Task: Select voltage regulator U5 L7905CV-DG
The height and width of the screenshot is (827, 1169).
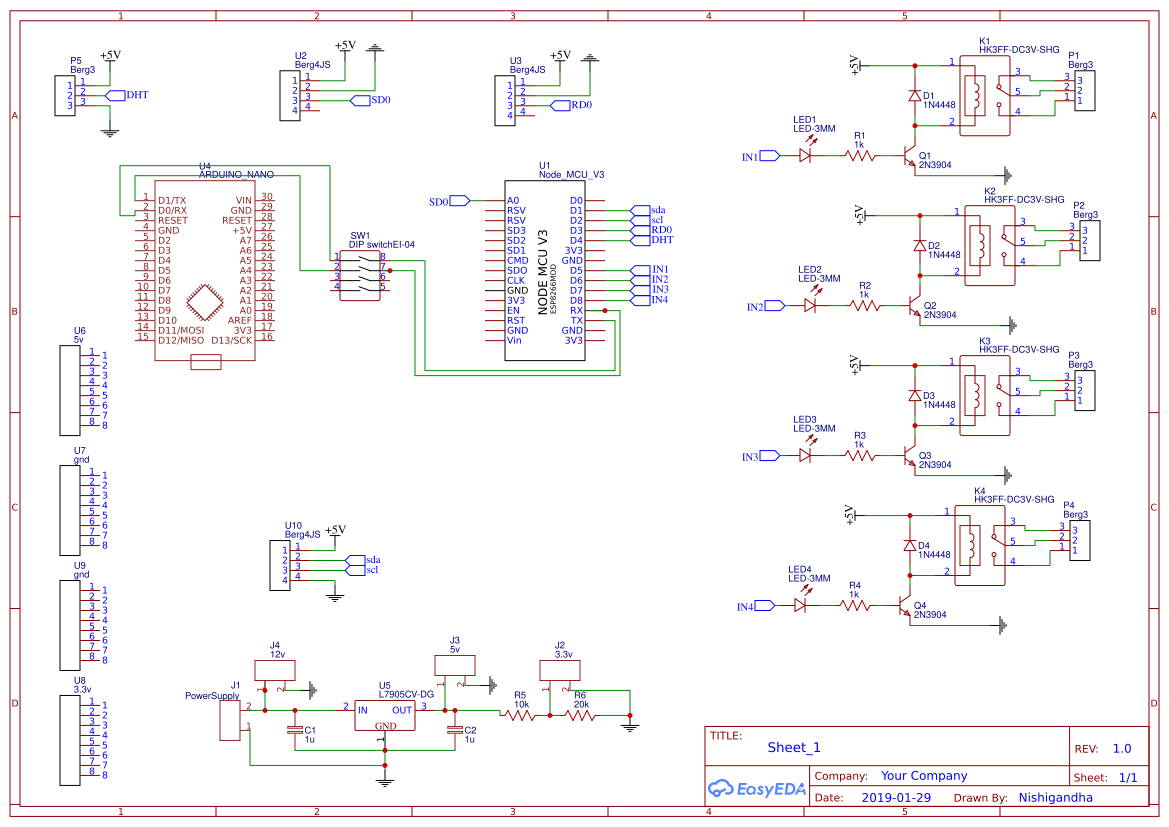Action: 385,715
